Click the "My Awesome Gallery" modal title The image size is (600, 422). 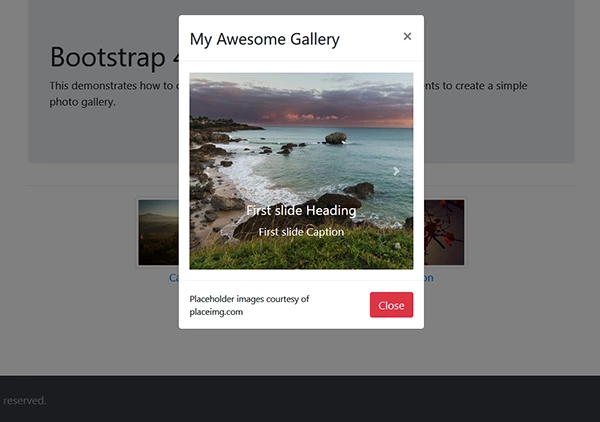(x=265, y=39)
